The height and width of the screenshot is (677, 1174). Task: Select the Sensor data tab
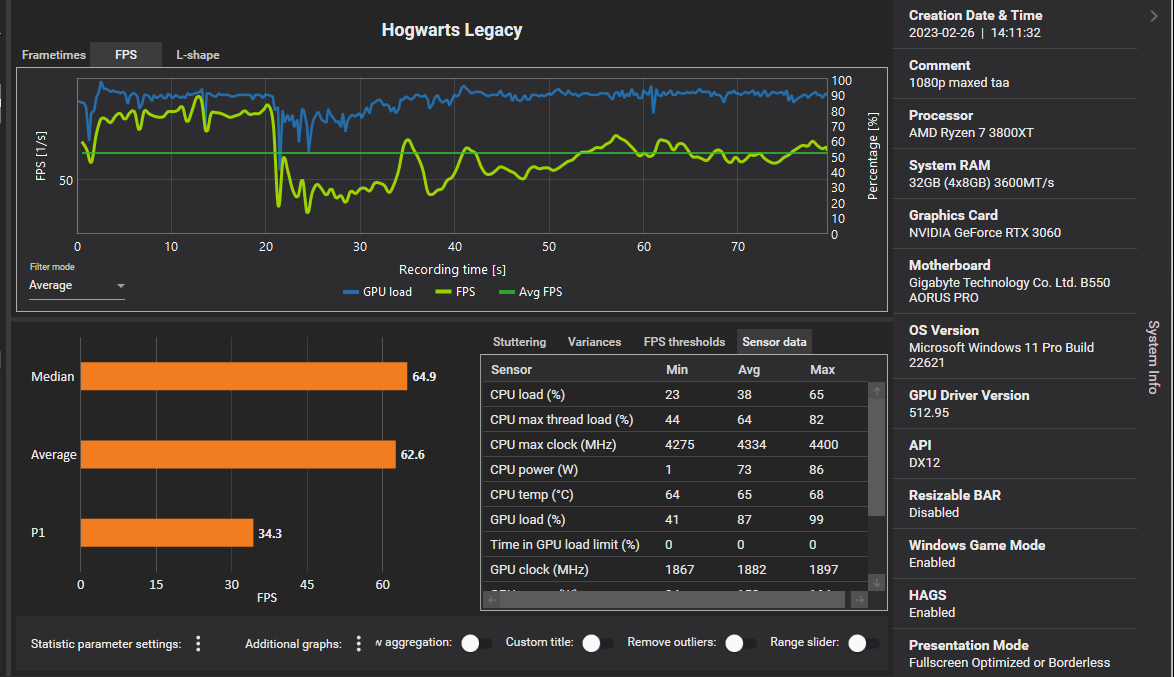click(x=774, y=341)
